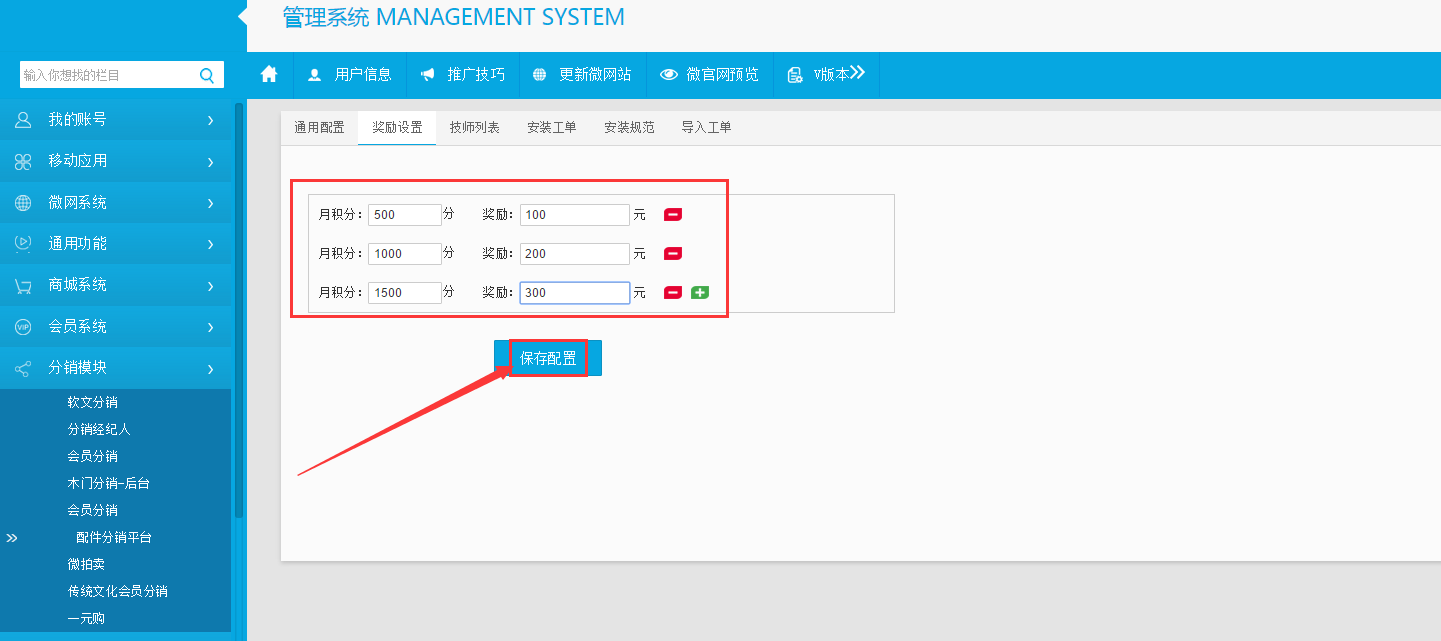1441x641 pixels.
Task: Open the 技师列表 tab
Action: pos(475,127)
